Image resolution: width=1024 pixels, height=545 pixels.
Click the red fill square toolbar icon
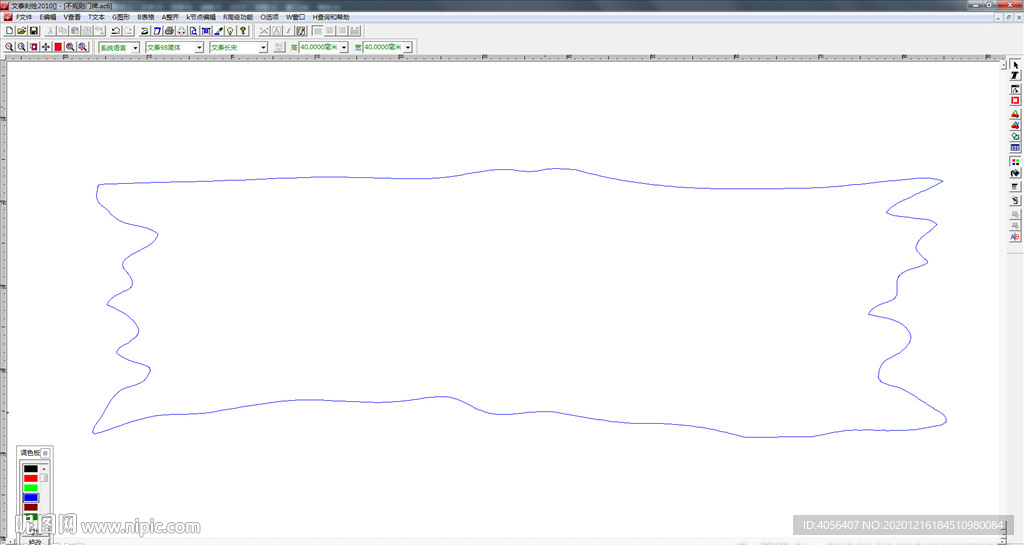pyautogui.click(x=58, y=47)
